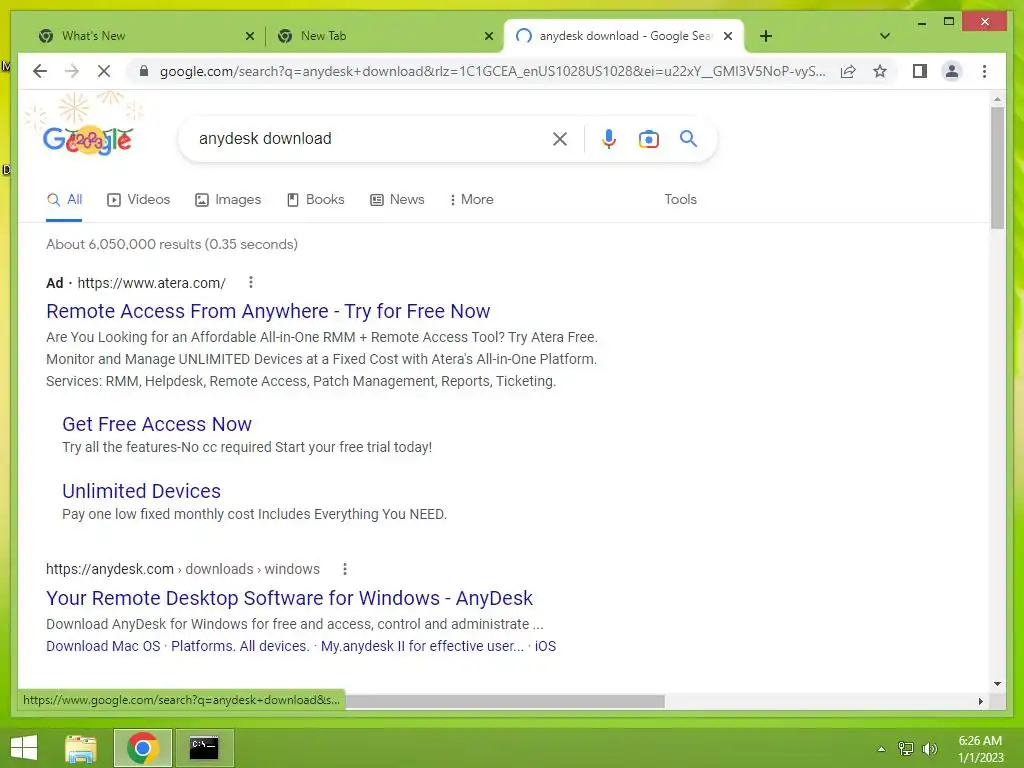Open the anydesk.com result options menu
The image size is (1024, 768).
pos(345,569)
